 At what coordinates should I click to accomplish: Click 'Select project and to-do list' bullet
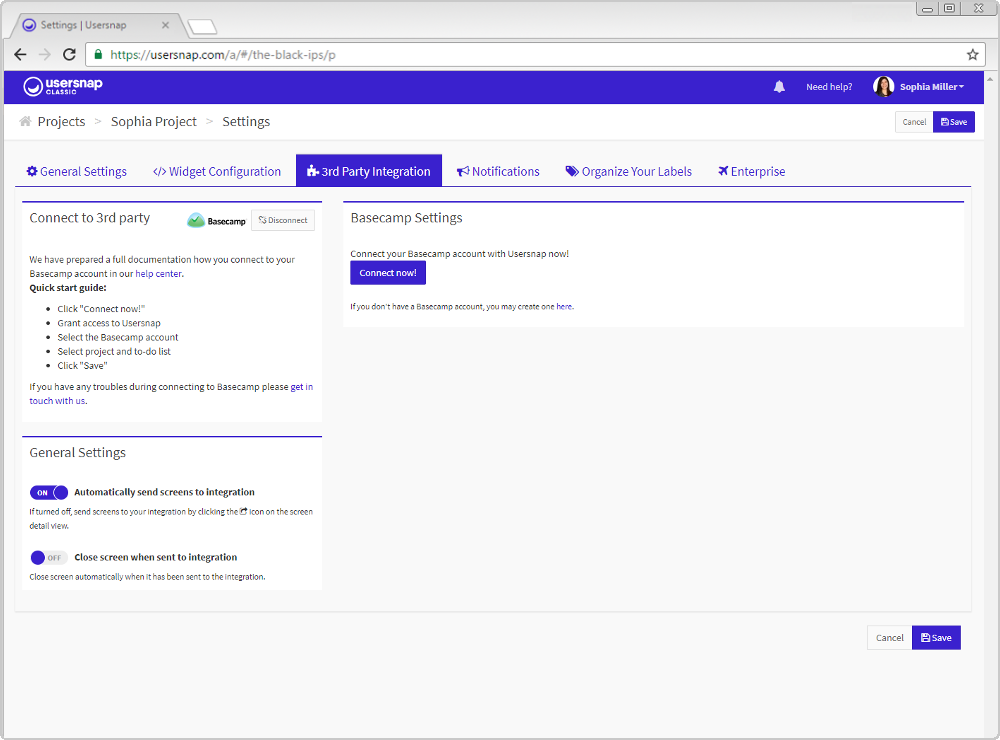[114, 352]
